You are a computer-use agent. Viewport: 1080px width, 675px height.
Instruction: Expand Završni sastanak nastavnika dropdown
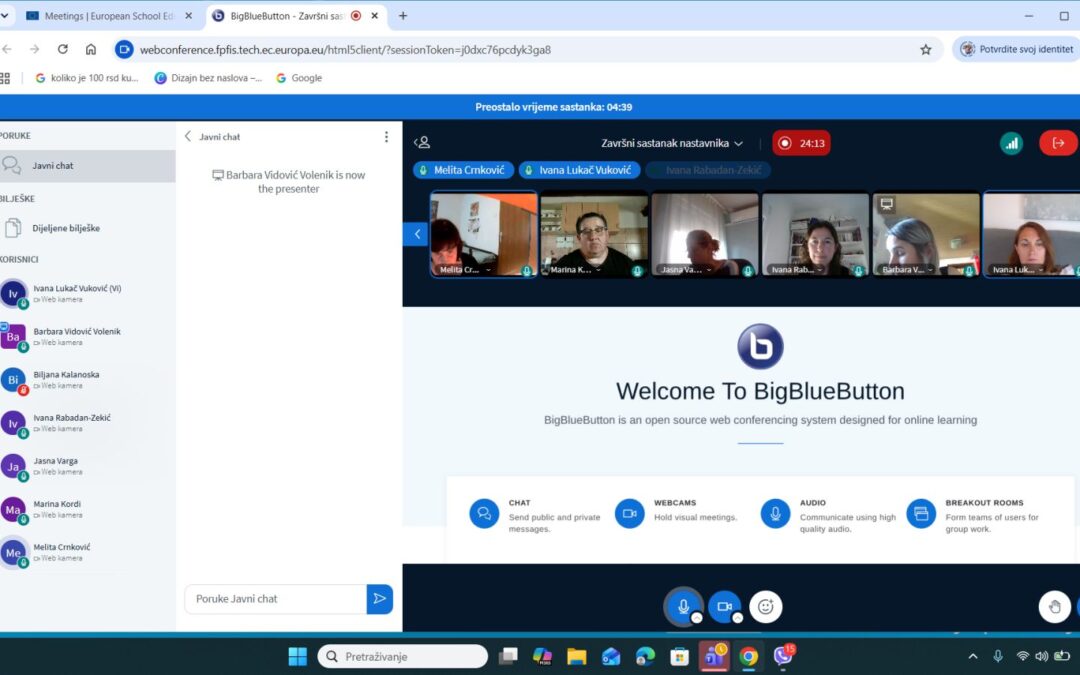[672, 143]
